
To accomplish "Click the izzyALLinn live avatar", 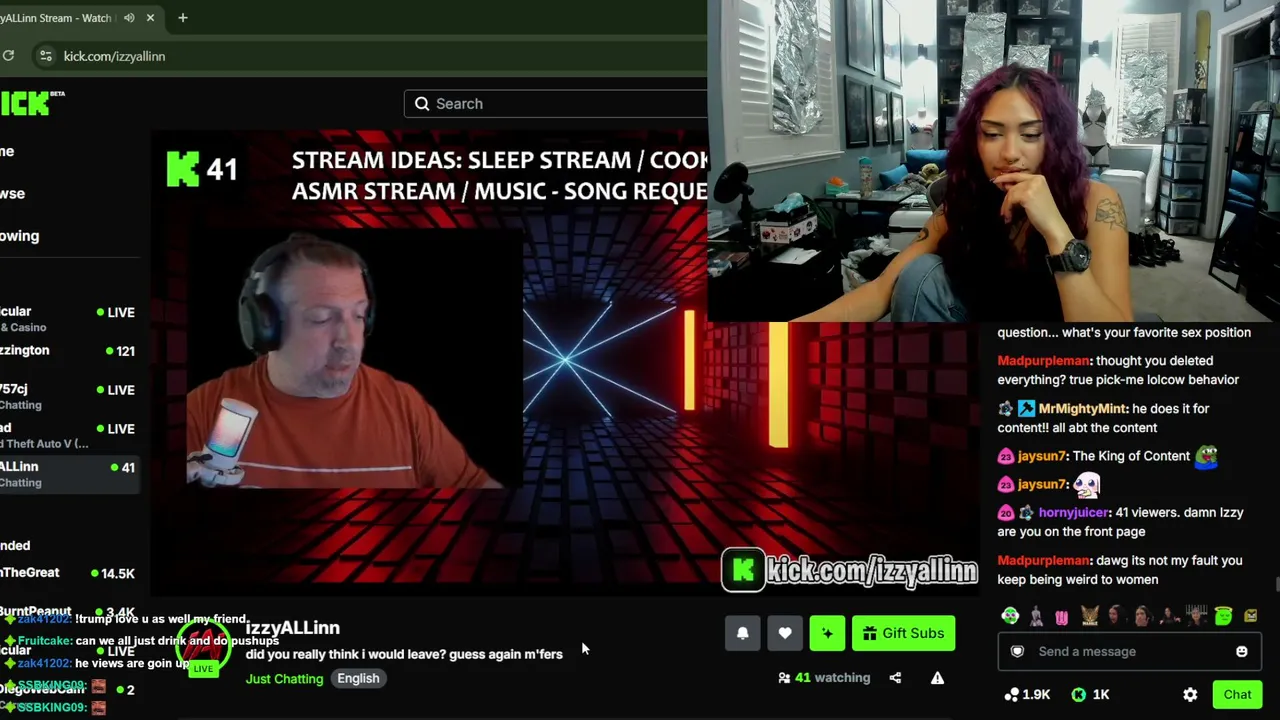I will click(x=204, y=646).
